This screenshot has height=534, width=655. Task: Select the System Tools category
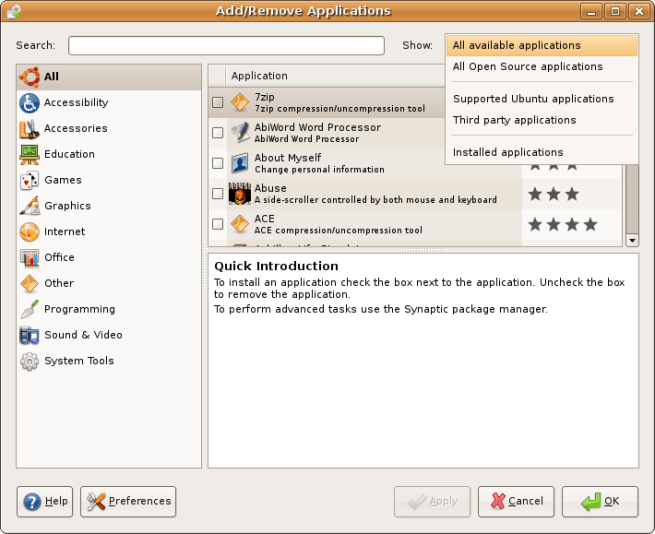point(109,361)
